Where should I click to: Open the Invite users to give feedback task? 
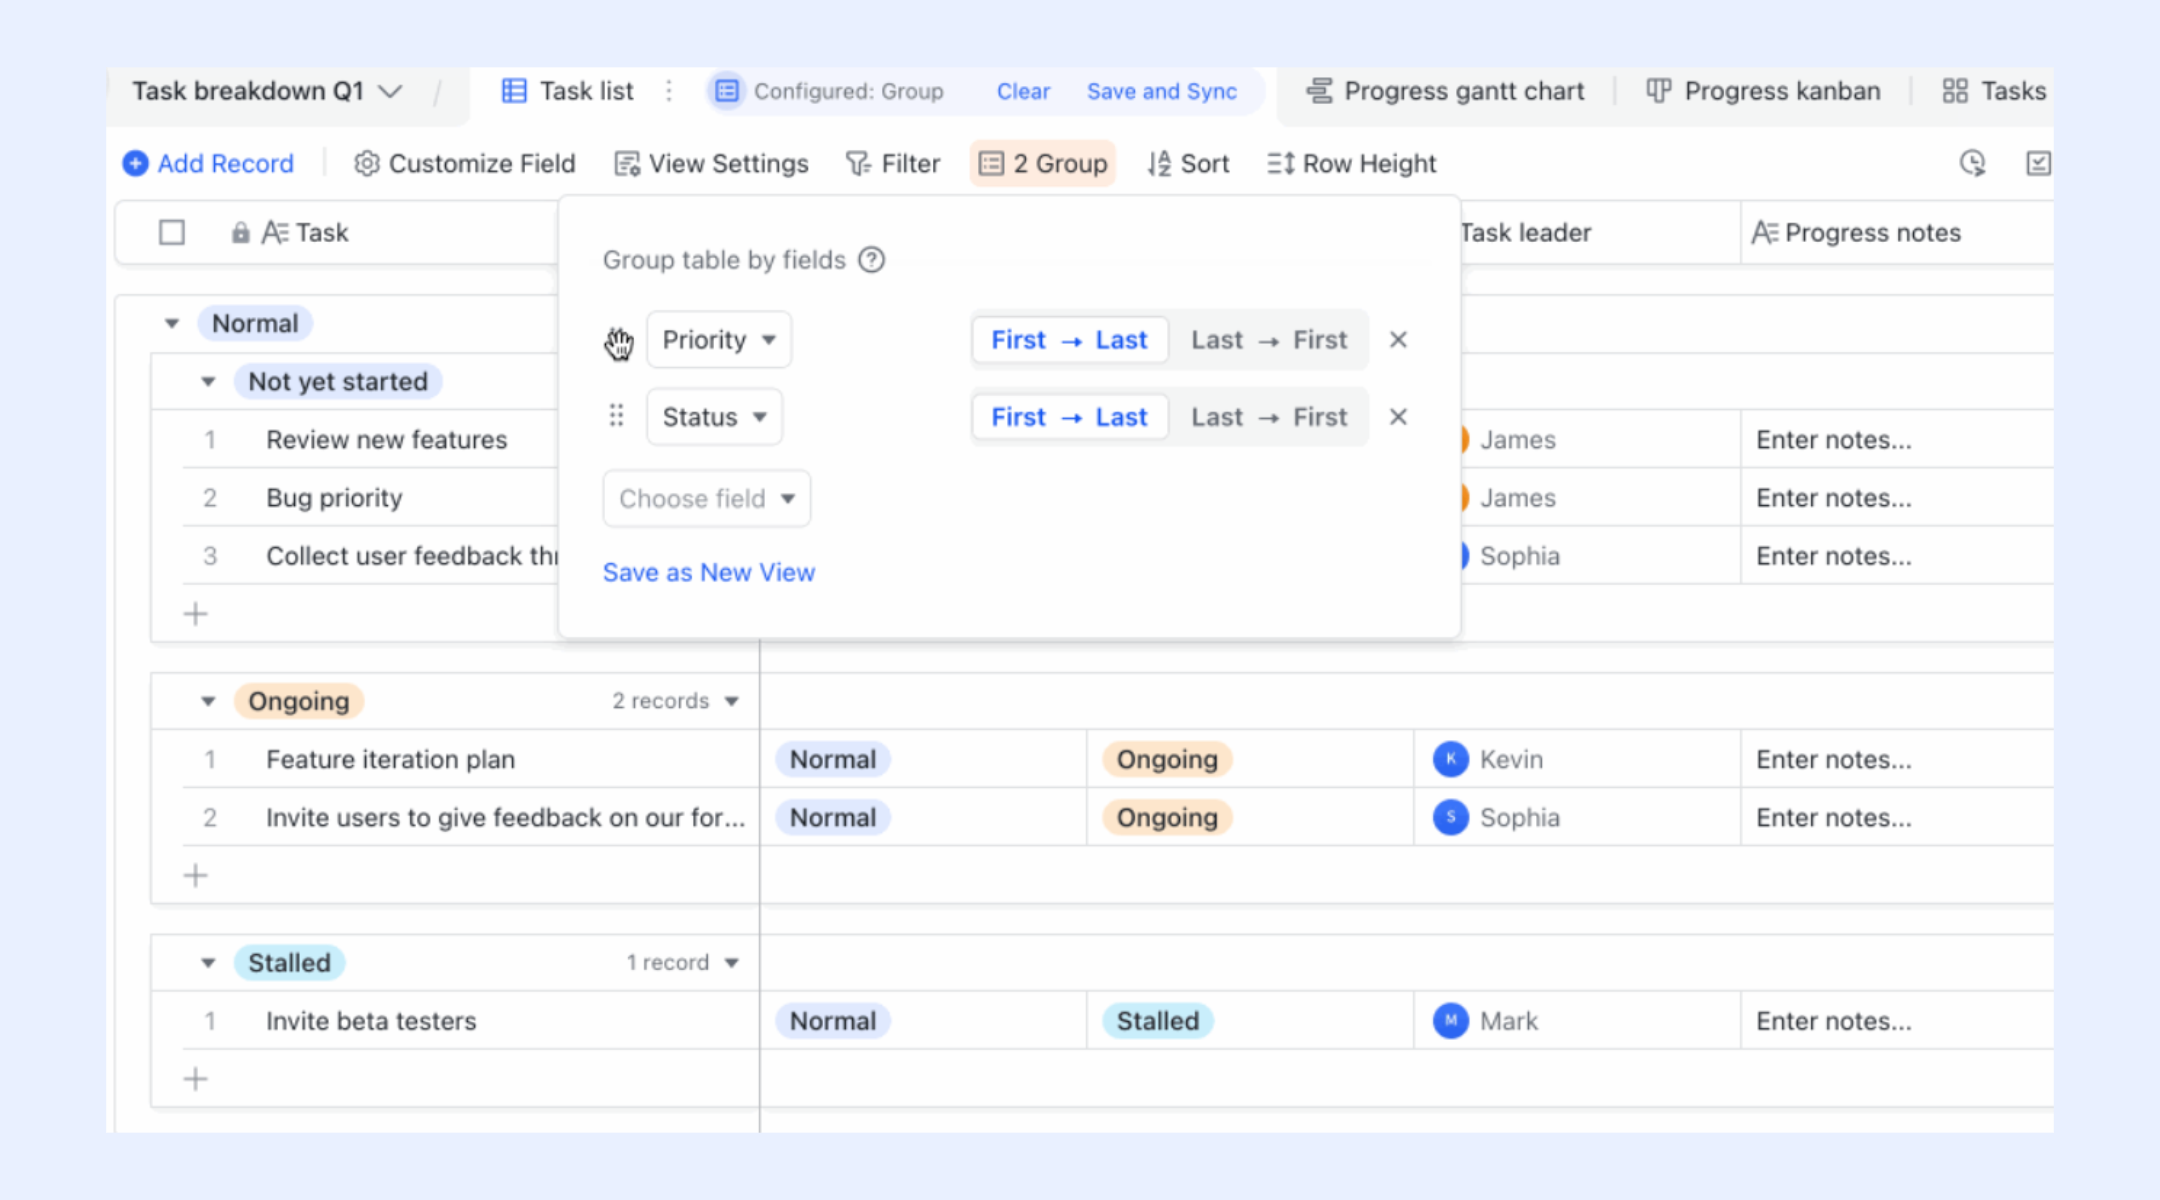[x=506, y=817]
